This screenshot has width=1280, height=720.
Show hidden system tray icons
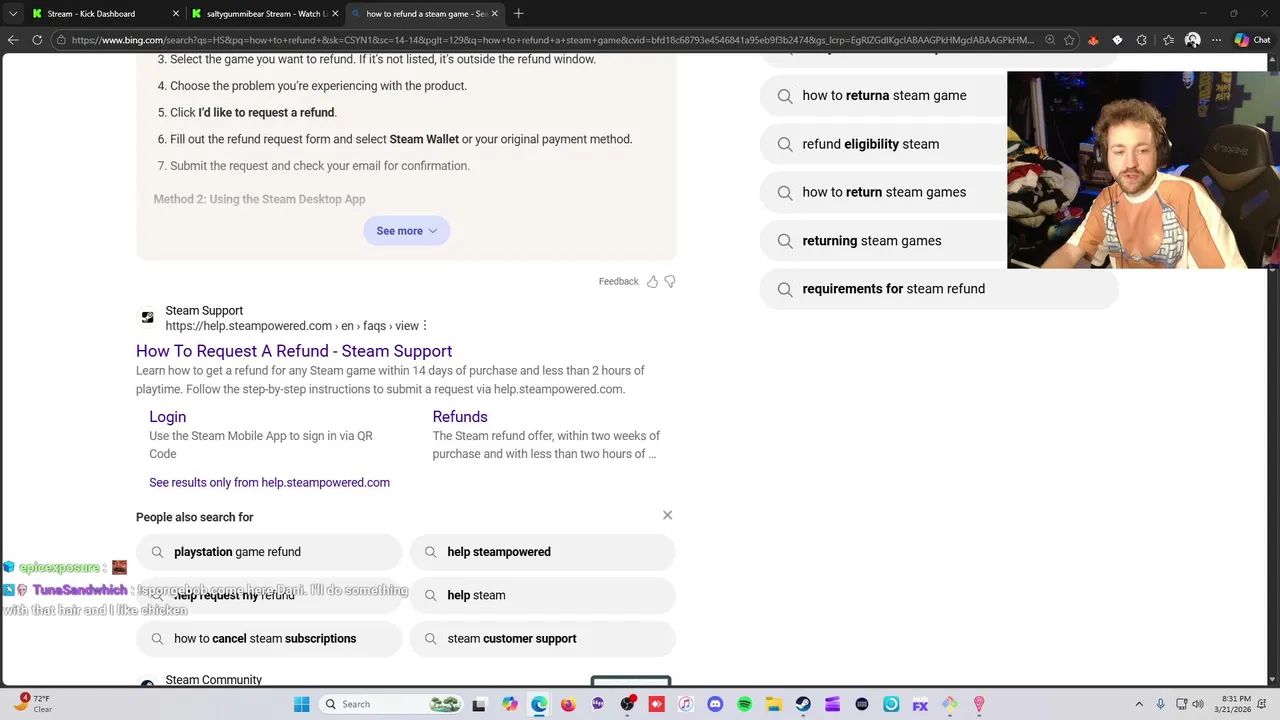pos(1138,704)
